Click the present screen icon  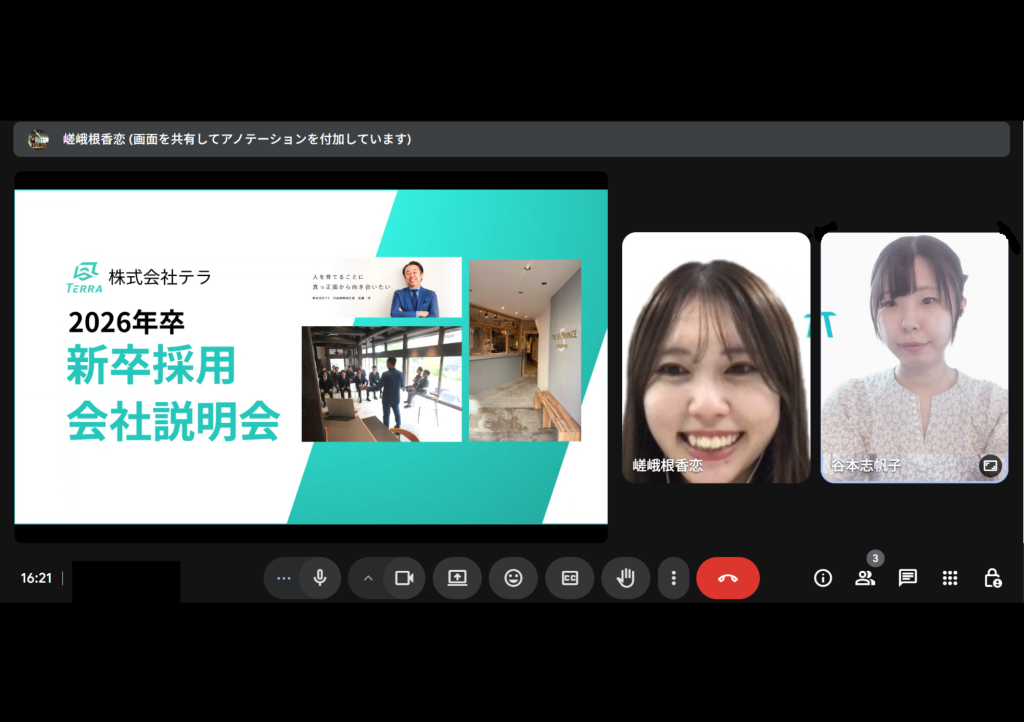click(x=457, y=578)
